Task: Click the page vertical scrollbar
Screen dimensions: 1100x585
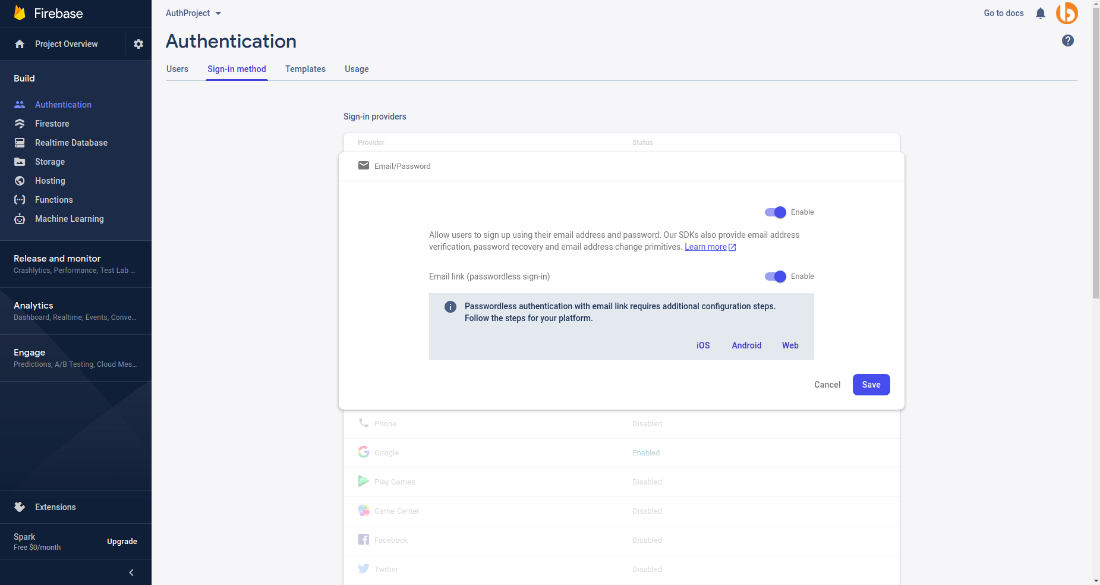Action: point(1094,151)
